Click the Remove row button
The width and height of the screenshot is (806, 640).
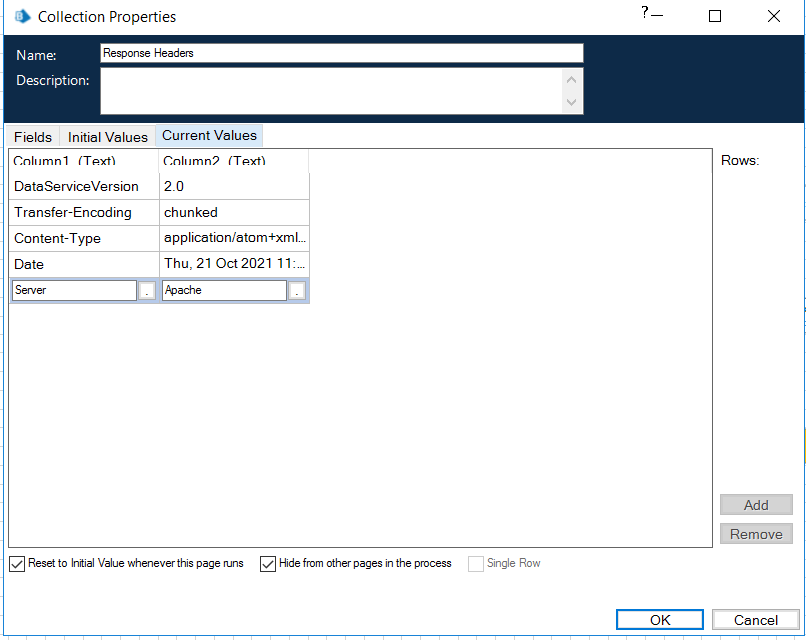pyautogui.click(x=756, y=534)
